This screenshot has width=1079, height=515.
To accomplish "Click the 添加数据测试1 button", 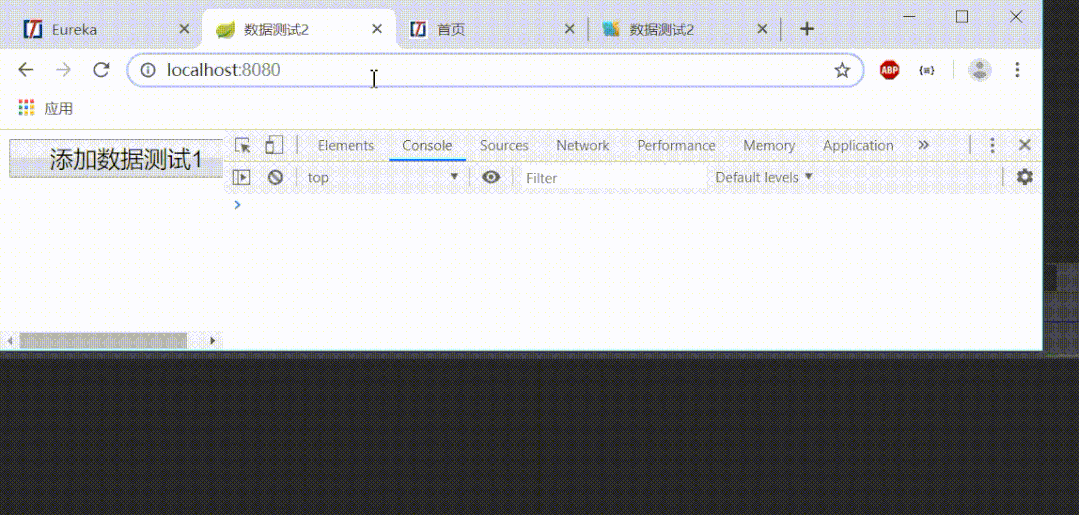I will pyautogui.click(x=116, y=159).
